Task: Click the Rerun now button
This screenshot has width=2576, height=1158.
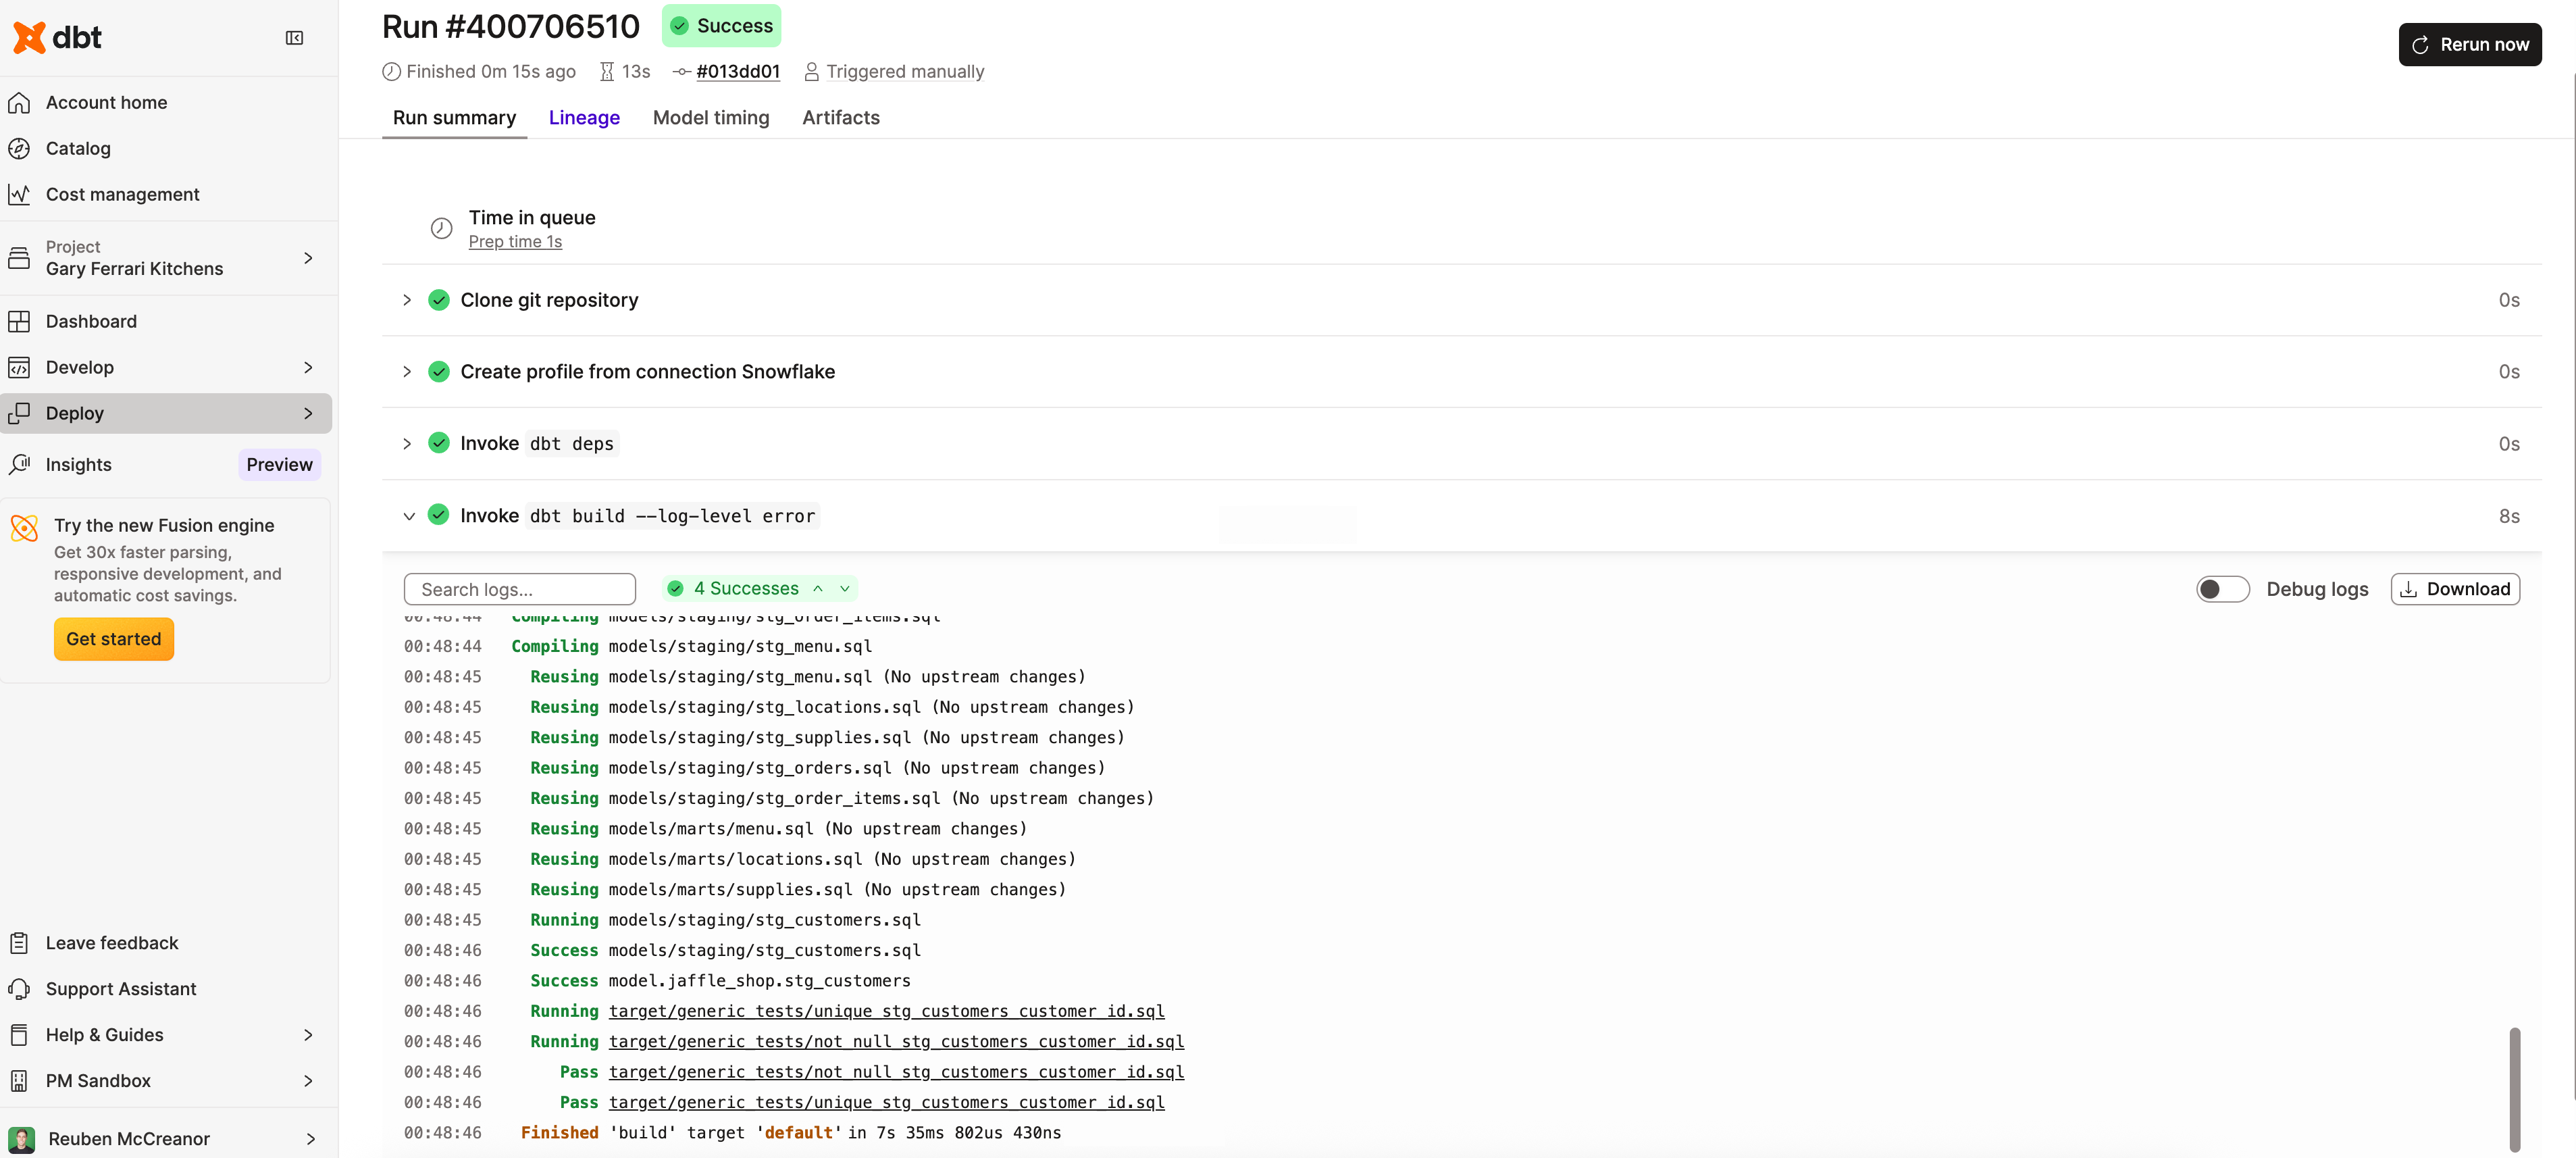Action: [2469, 44]
